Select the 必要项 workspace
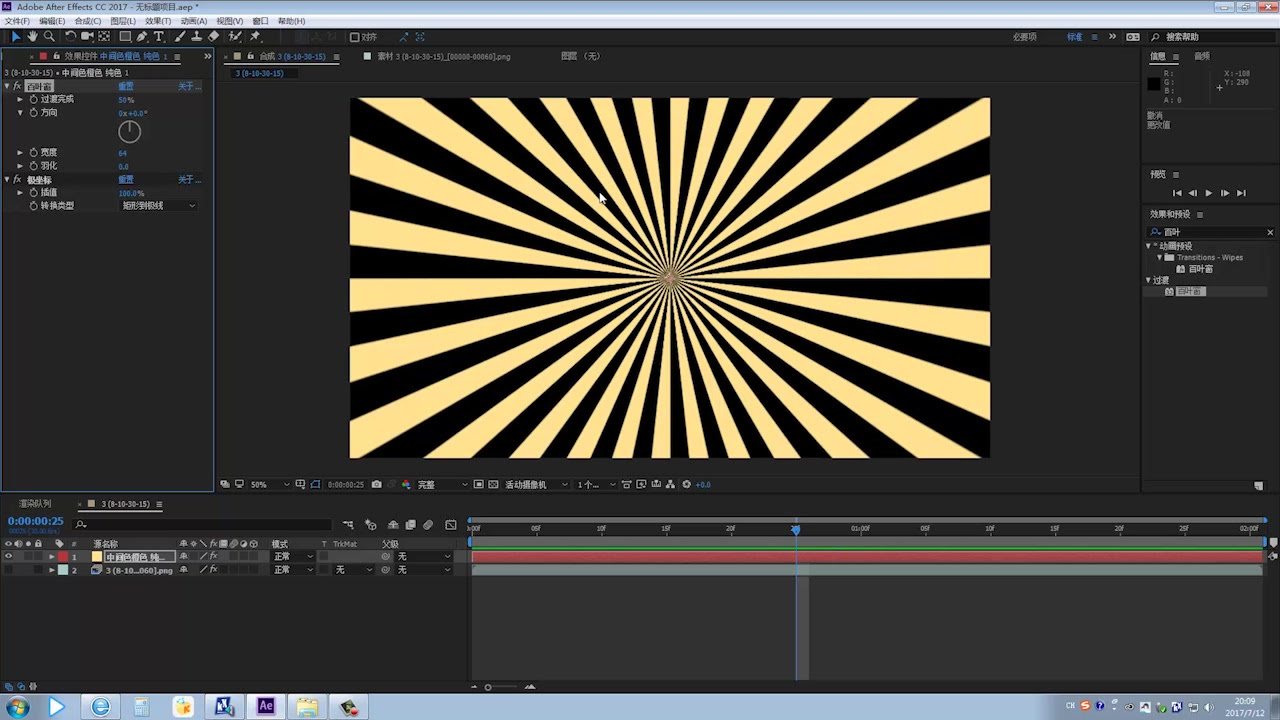Image resolution: width=1280 pixels, height=720 pixels. tap(1024, 37)
